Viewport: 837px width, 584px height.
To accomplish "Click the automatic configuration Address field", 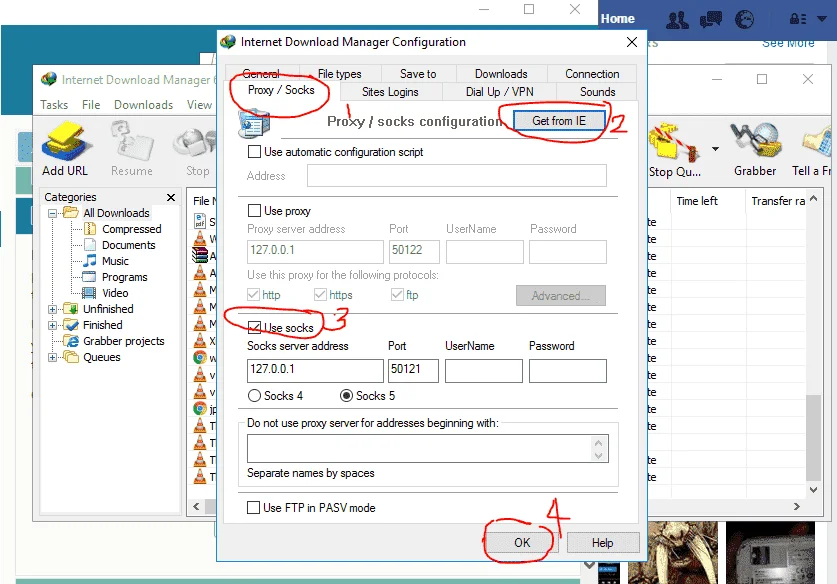I will tap(456, 176).
